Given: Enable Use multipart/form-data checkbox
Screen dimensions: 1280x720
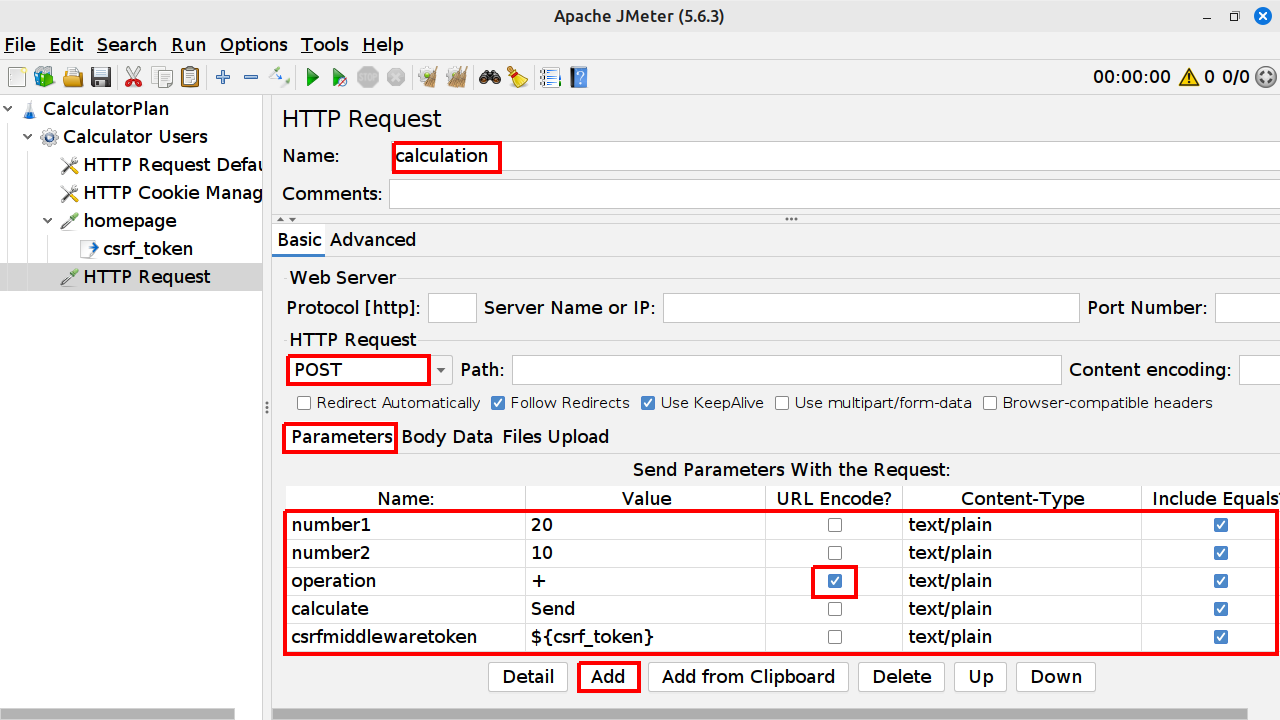Looking at the screenshot, I should (x=782, y=403).
